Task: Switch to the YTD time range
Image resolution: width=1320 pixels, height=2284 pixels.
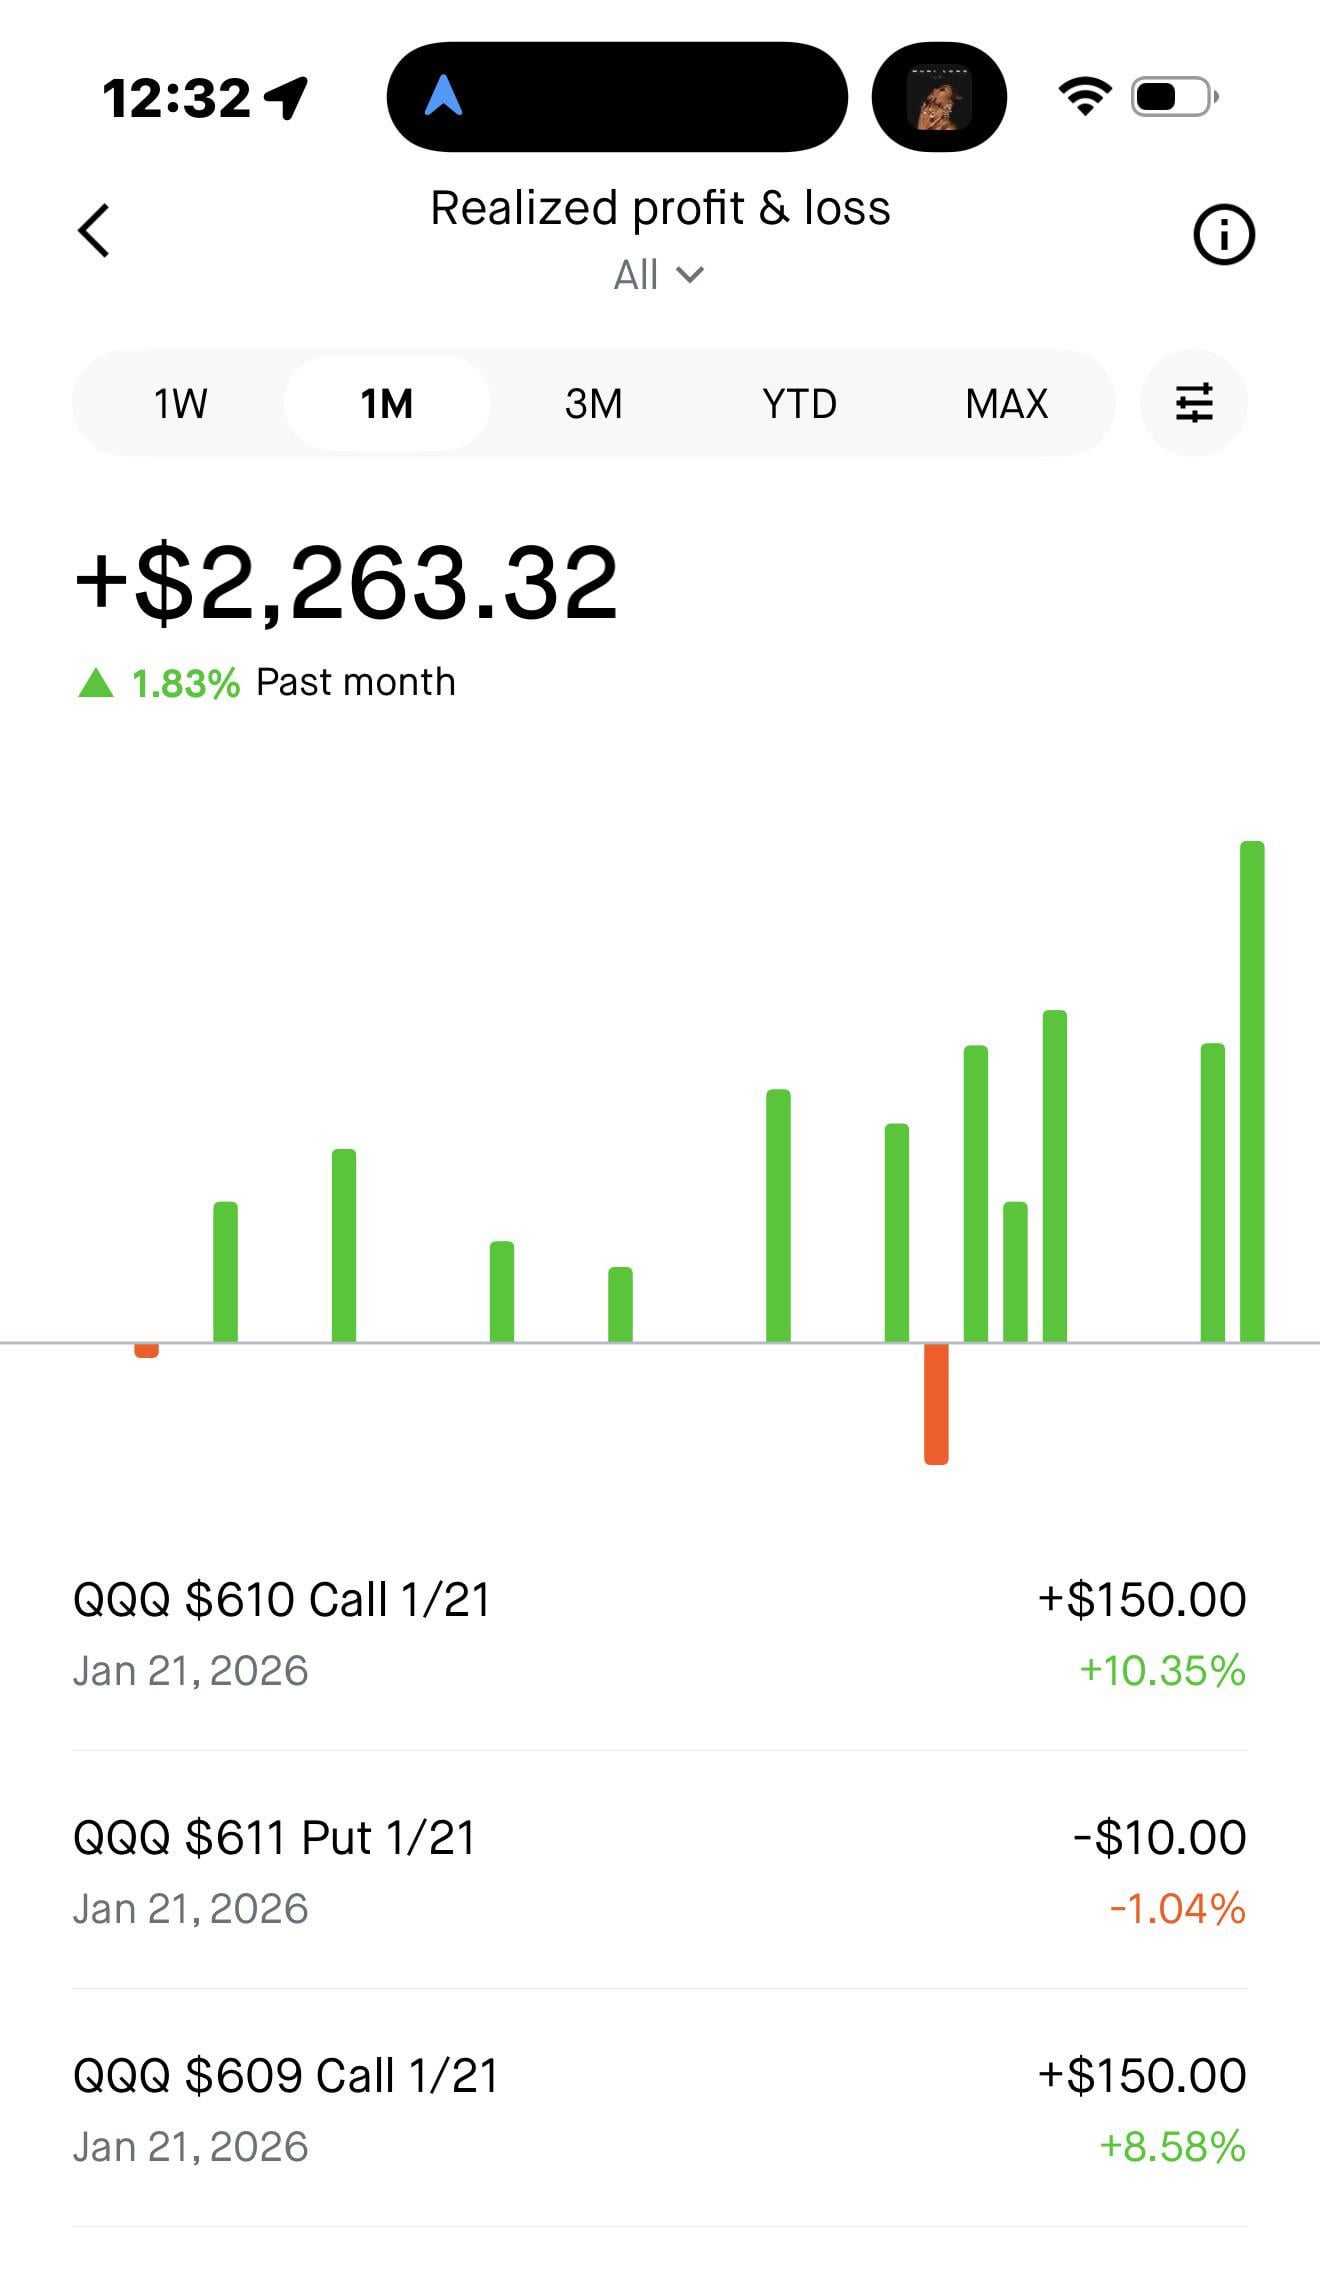Action: [x=799, y=404]
